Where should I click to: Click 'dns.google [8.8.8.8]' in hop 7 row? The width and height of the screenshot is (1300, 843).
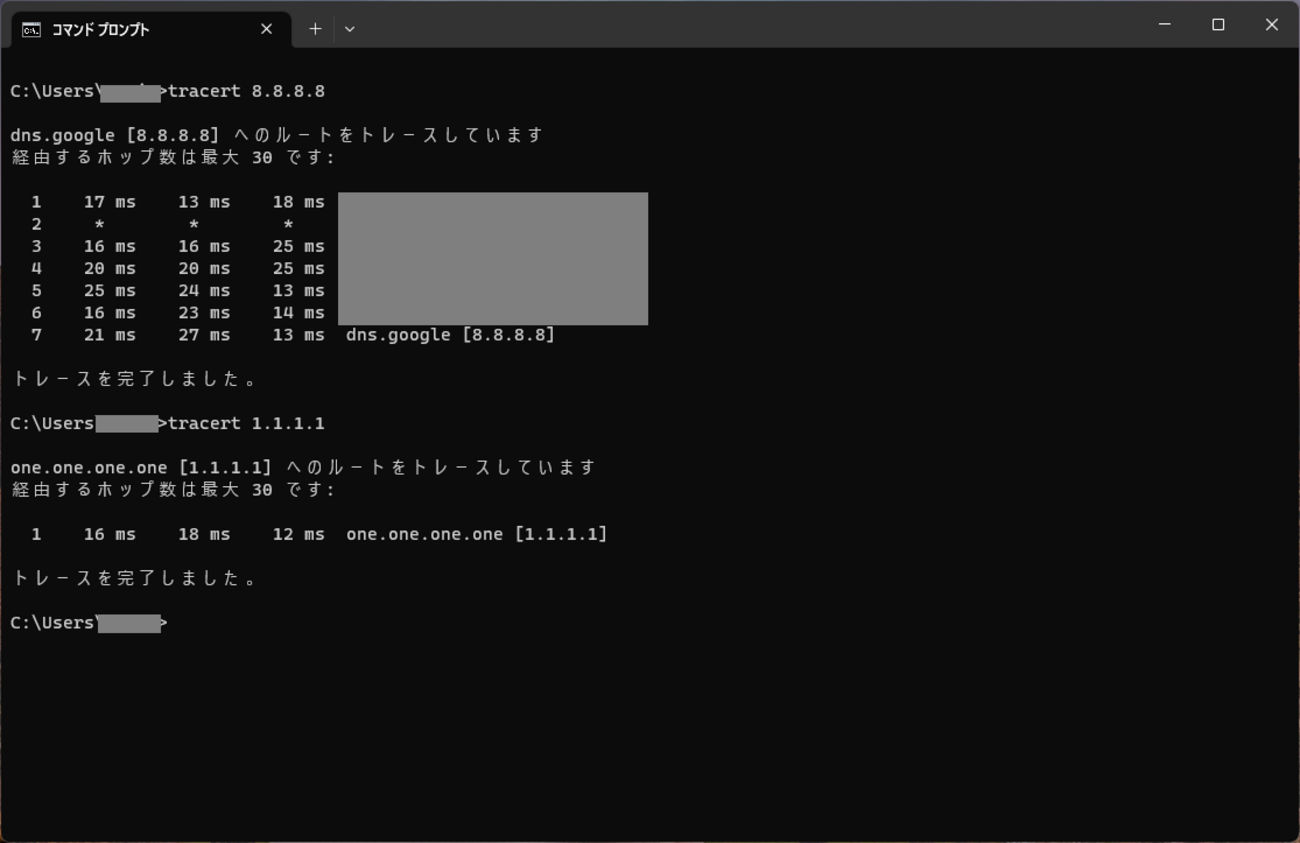coord(450,335)
